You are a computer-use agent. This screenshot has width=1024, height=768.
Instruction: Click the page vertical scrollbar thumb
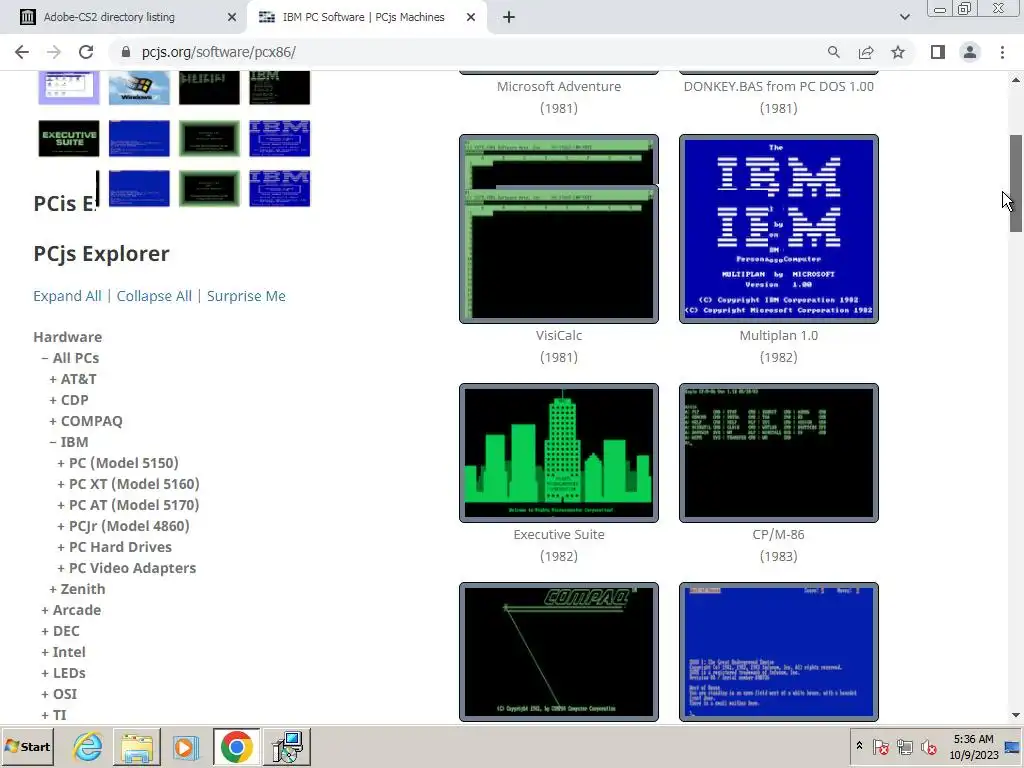(x=1016, y=183)
